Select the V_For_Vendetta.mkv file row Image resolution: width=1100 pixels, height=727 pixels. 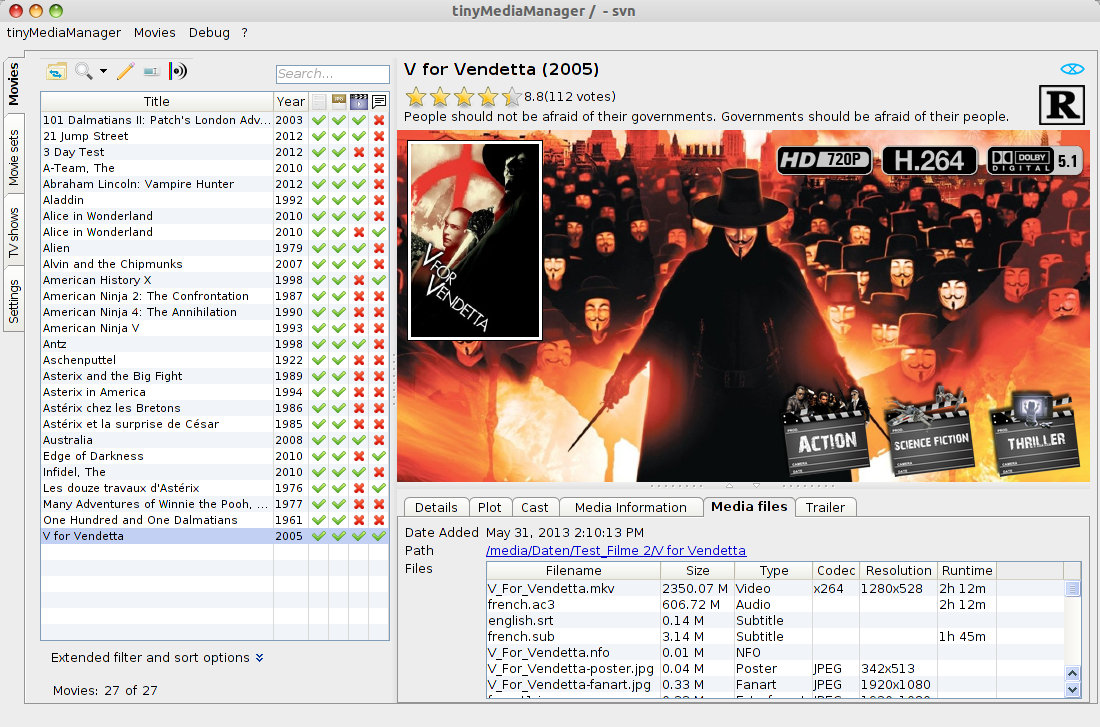(x=775, y=589)
